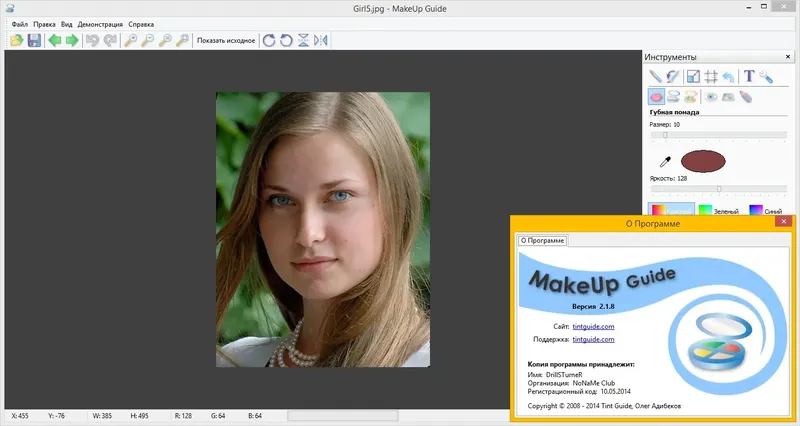Image resolution: width=800 pixels, height=426 pixels.
Task: Zoom in with the plus magnifier icon
Action: click(x=131, y=40)
